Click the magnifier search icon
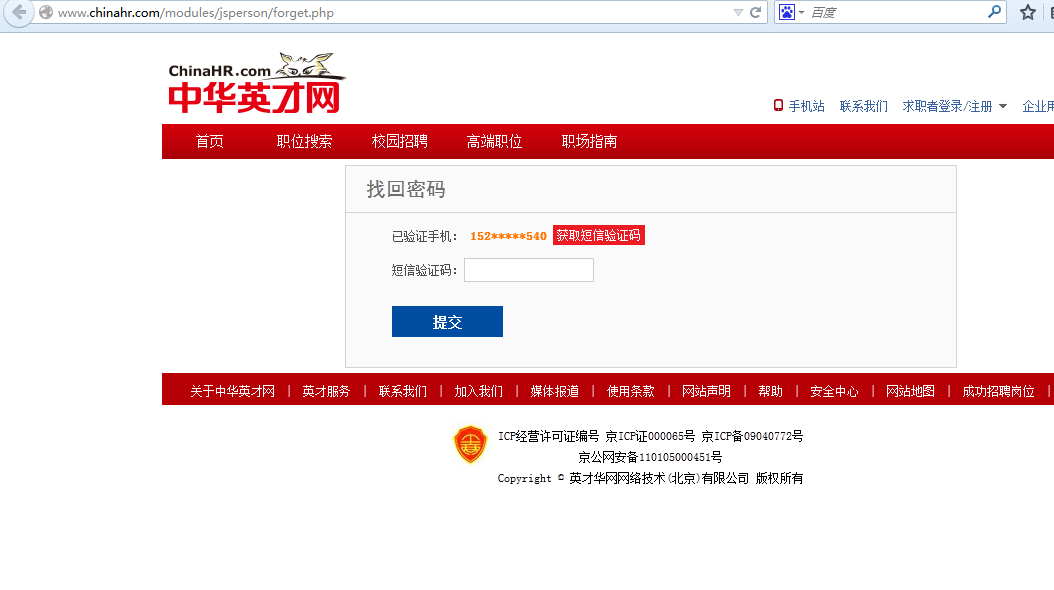The image size is (1054, 590). click(995, 11)
